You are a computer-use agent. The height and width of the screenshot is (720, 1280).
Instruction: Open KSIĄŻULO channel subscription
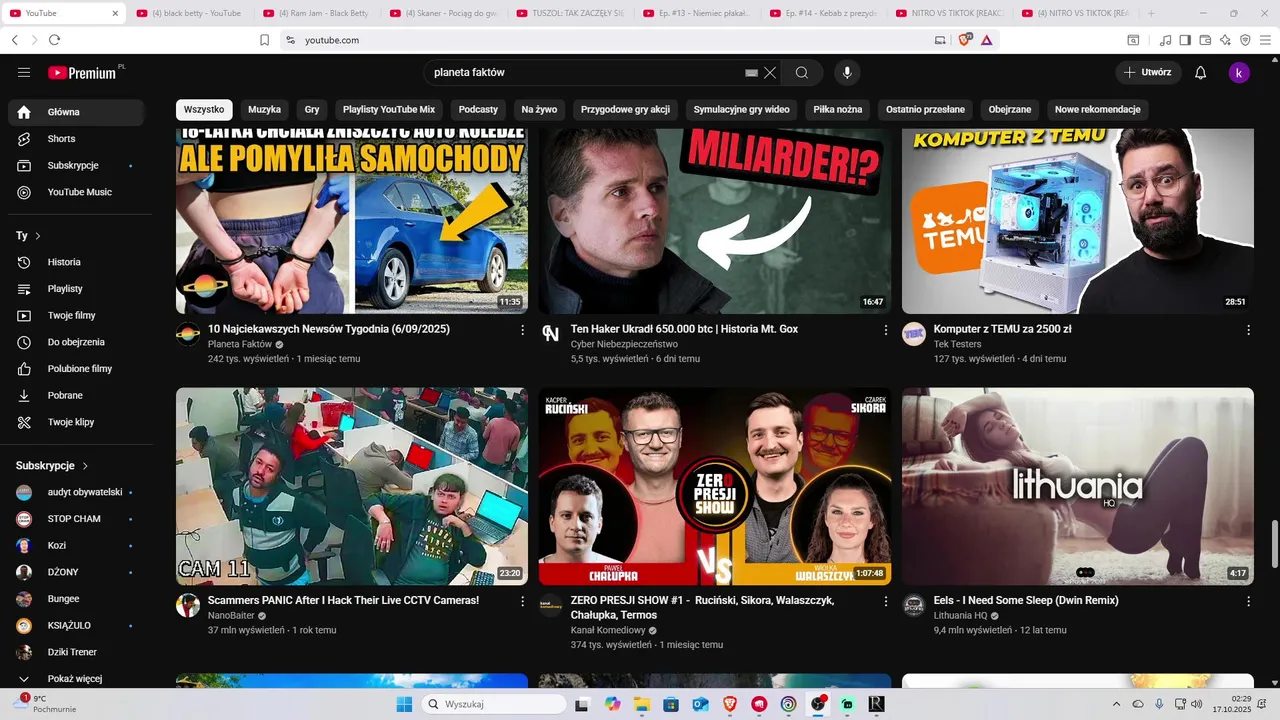tap(79, 626)
